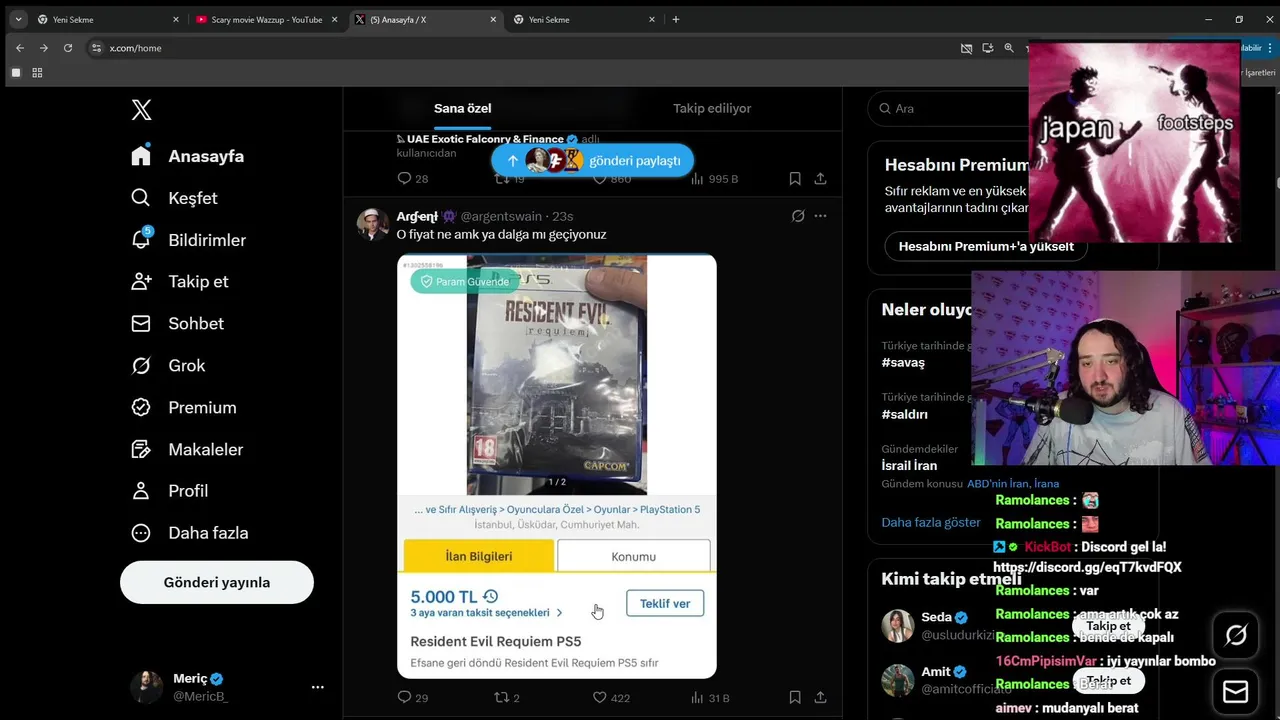
Task: Share the UAE Exotic Falconry post
Action: click(820, 178)
